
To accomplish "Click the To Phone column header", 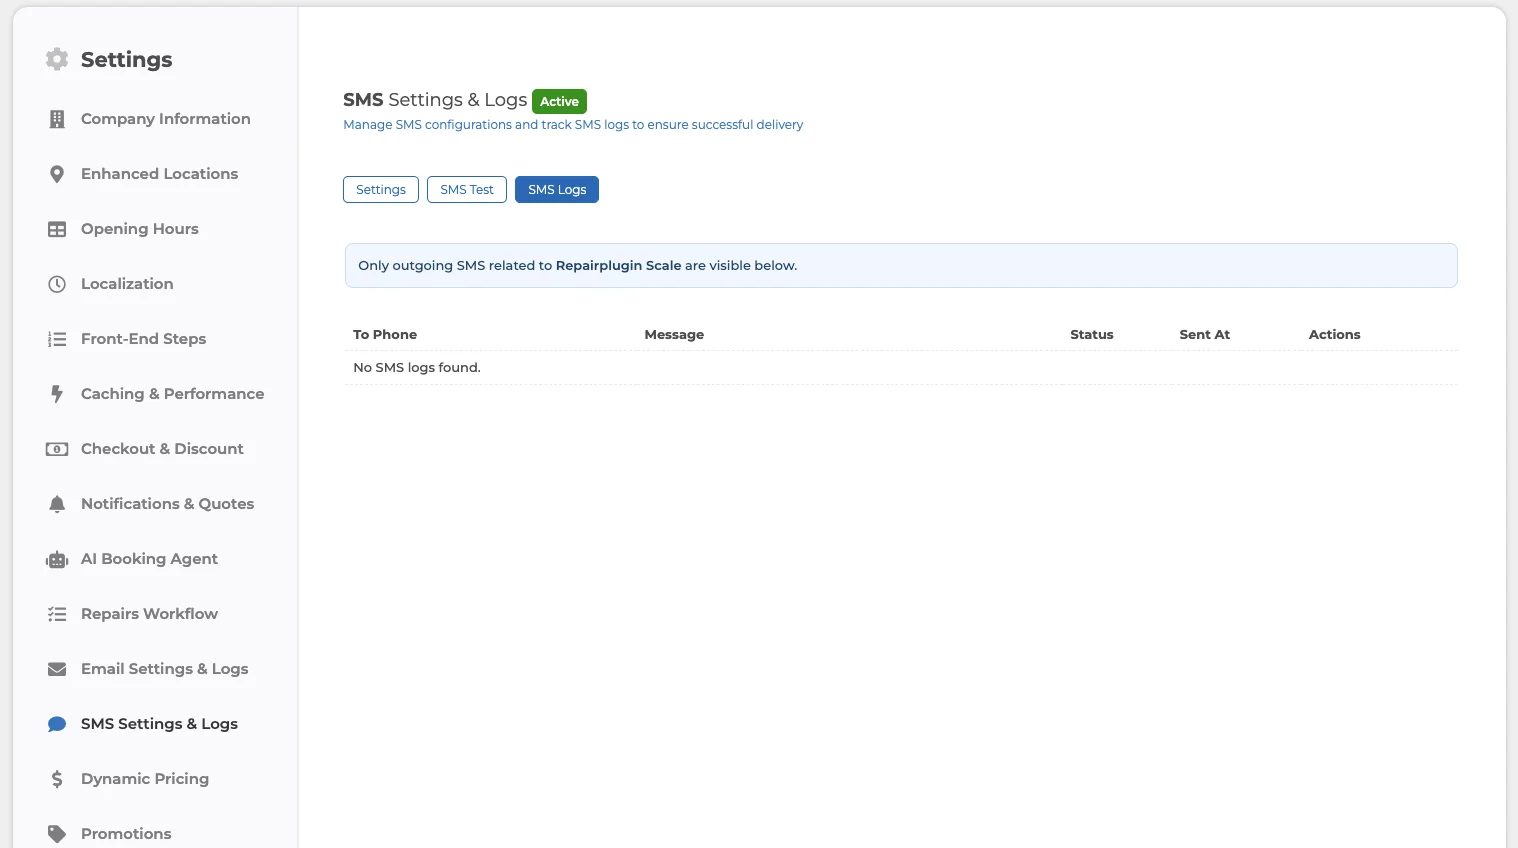I will point(385,335).
